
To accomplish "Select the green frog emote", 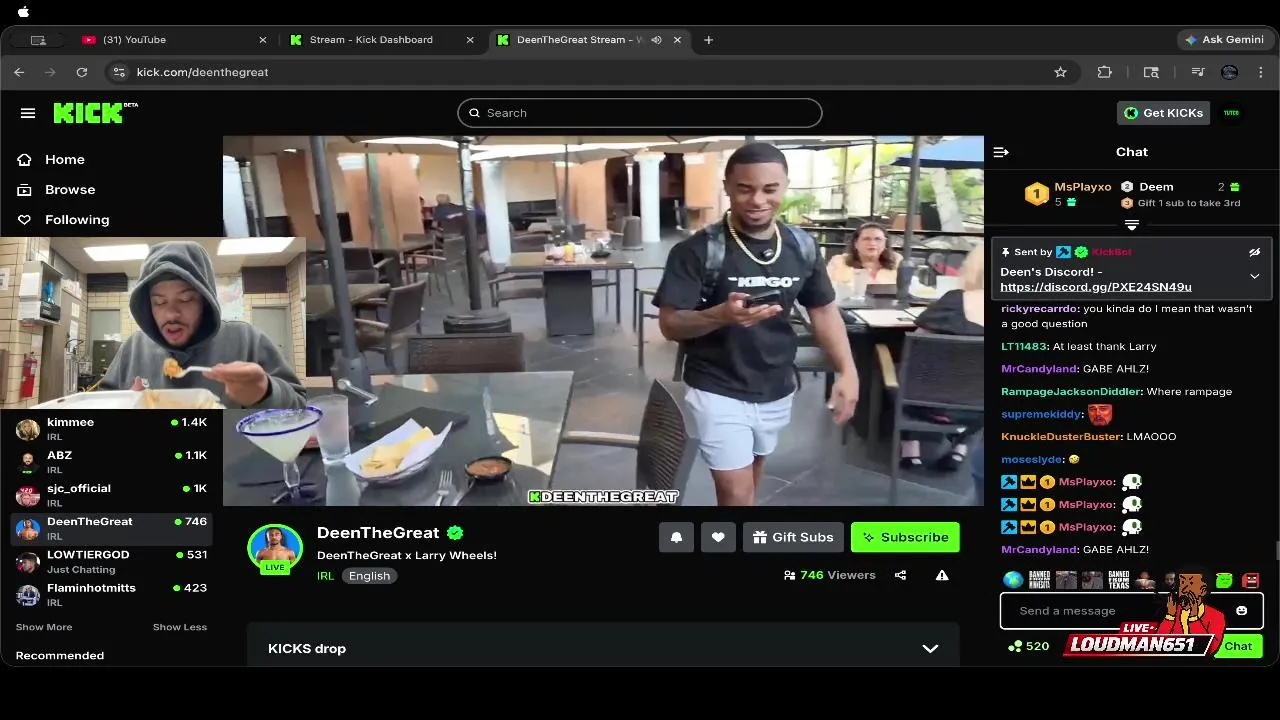I will [1224, 580].
